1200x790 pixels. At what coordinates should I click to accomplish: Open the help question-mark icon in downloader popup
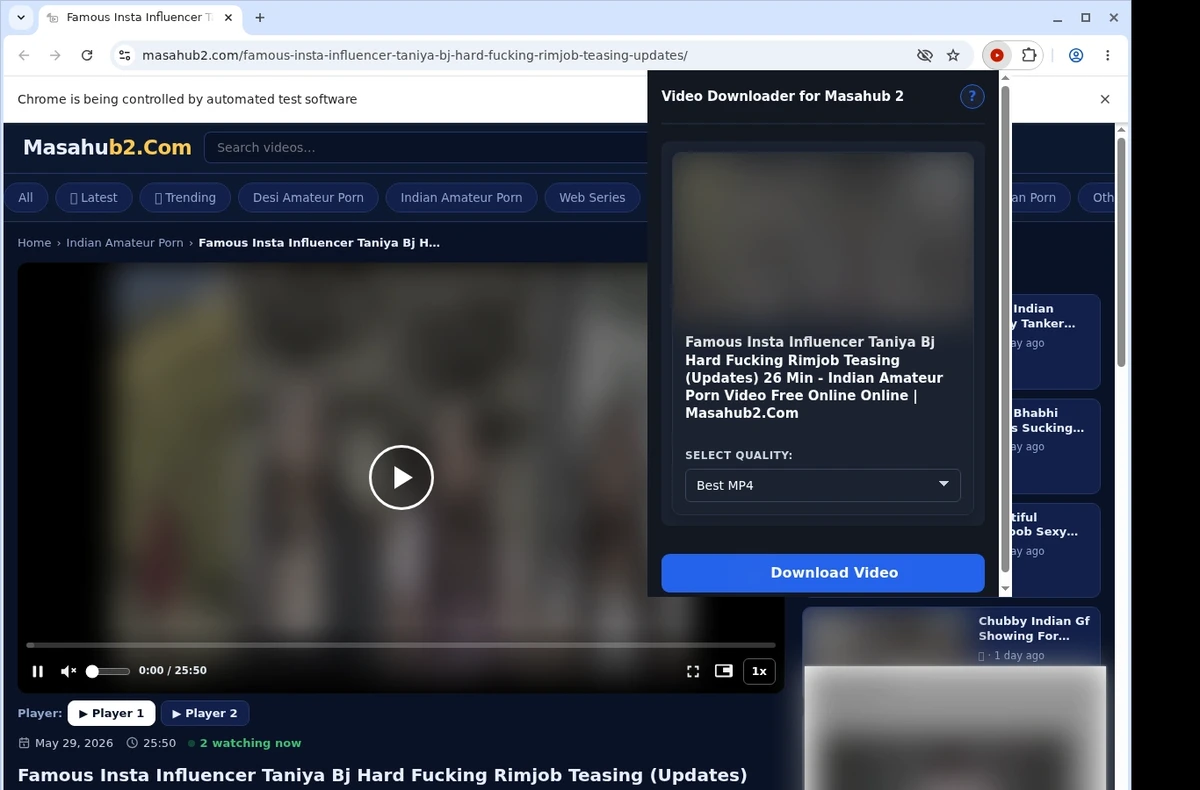pyautogui.click(x=972, y=97)
